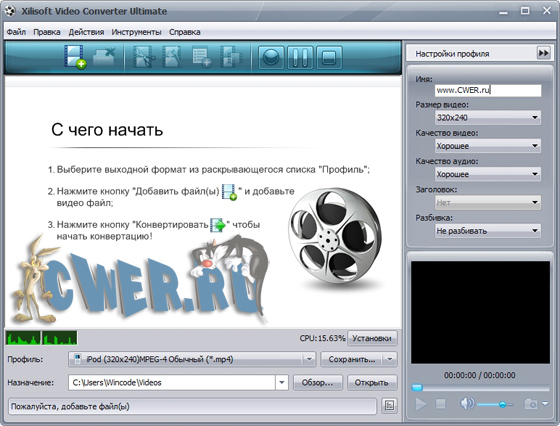Start conversion with the round toolbar button

(x=271, y=57)
